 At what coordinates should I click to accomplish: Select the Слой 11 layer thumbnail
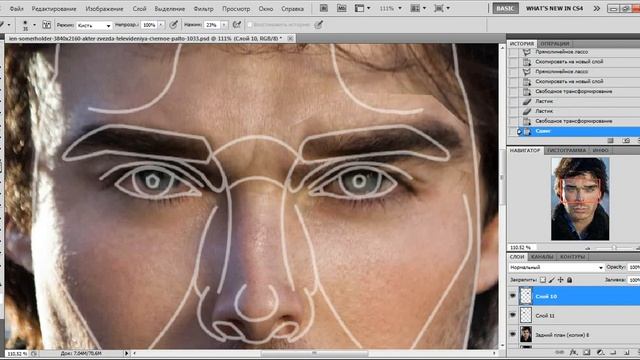[526, 315]
